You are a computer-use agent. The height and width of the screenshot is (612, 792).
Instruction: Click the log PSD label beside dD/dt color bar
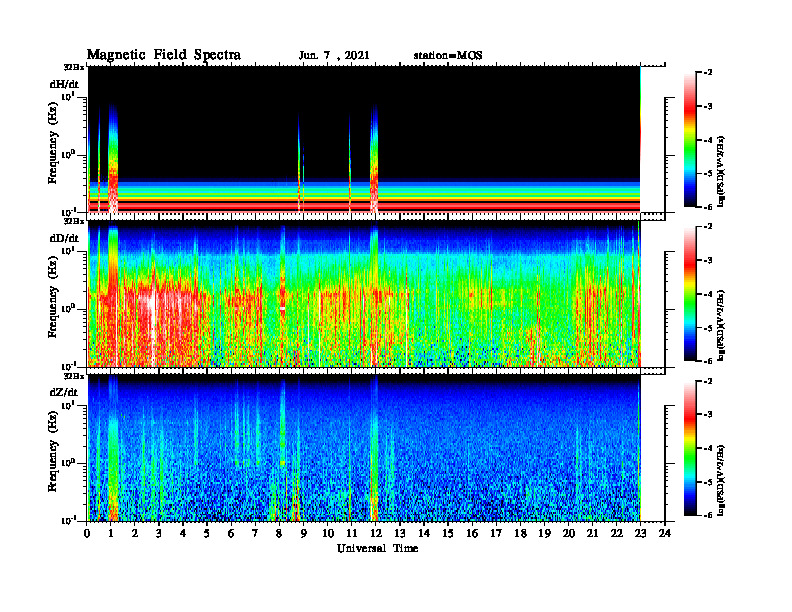pos(721,326)
